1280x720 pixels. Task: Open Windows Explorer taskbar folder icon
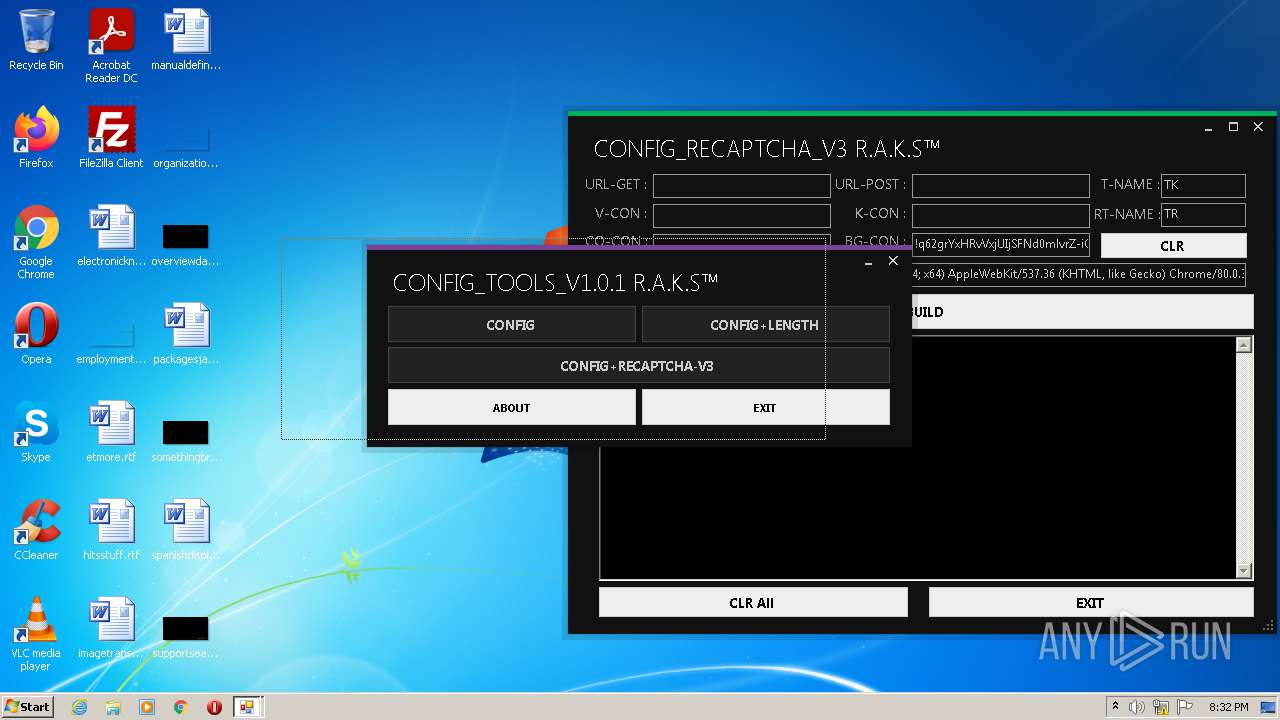113,707
